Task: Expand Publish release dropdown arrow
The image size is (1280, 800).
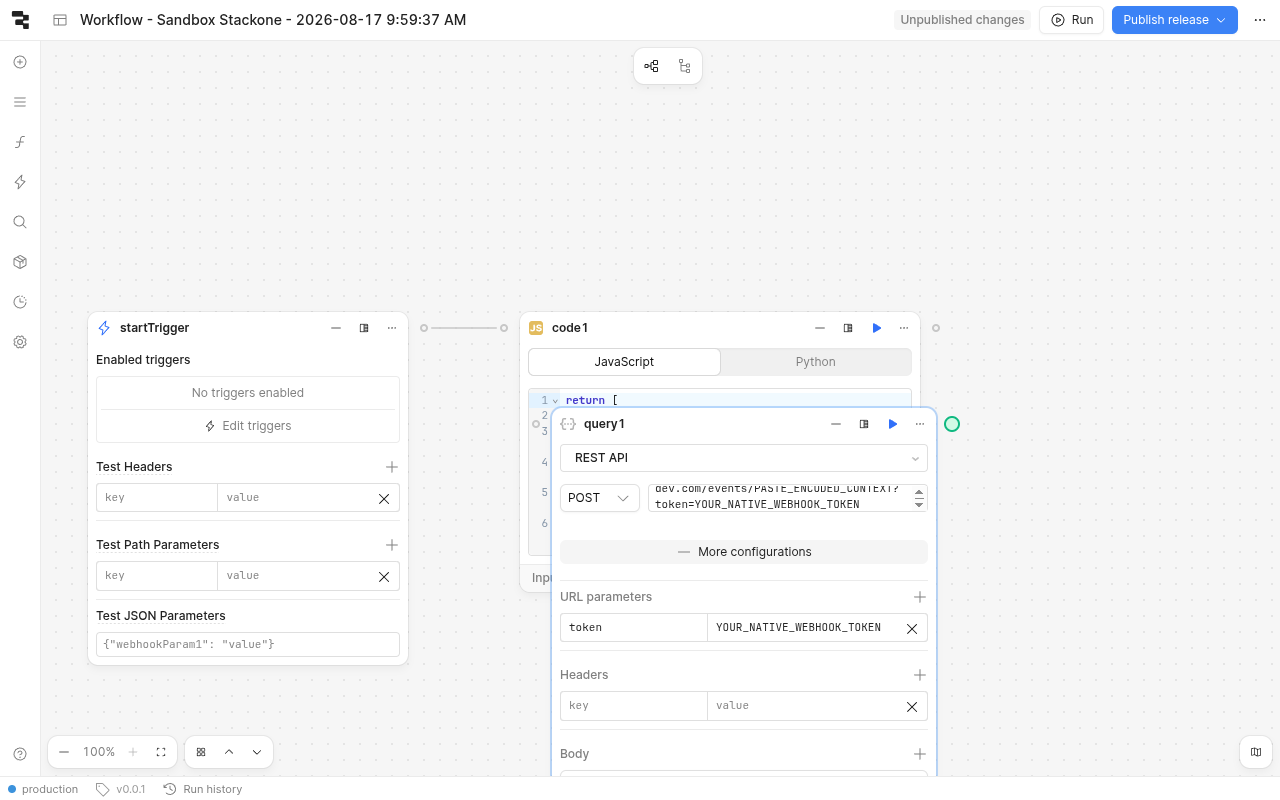Action: tap(1221, 20)
